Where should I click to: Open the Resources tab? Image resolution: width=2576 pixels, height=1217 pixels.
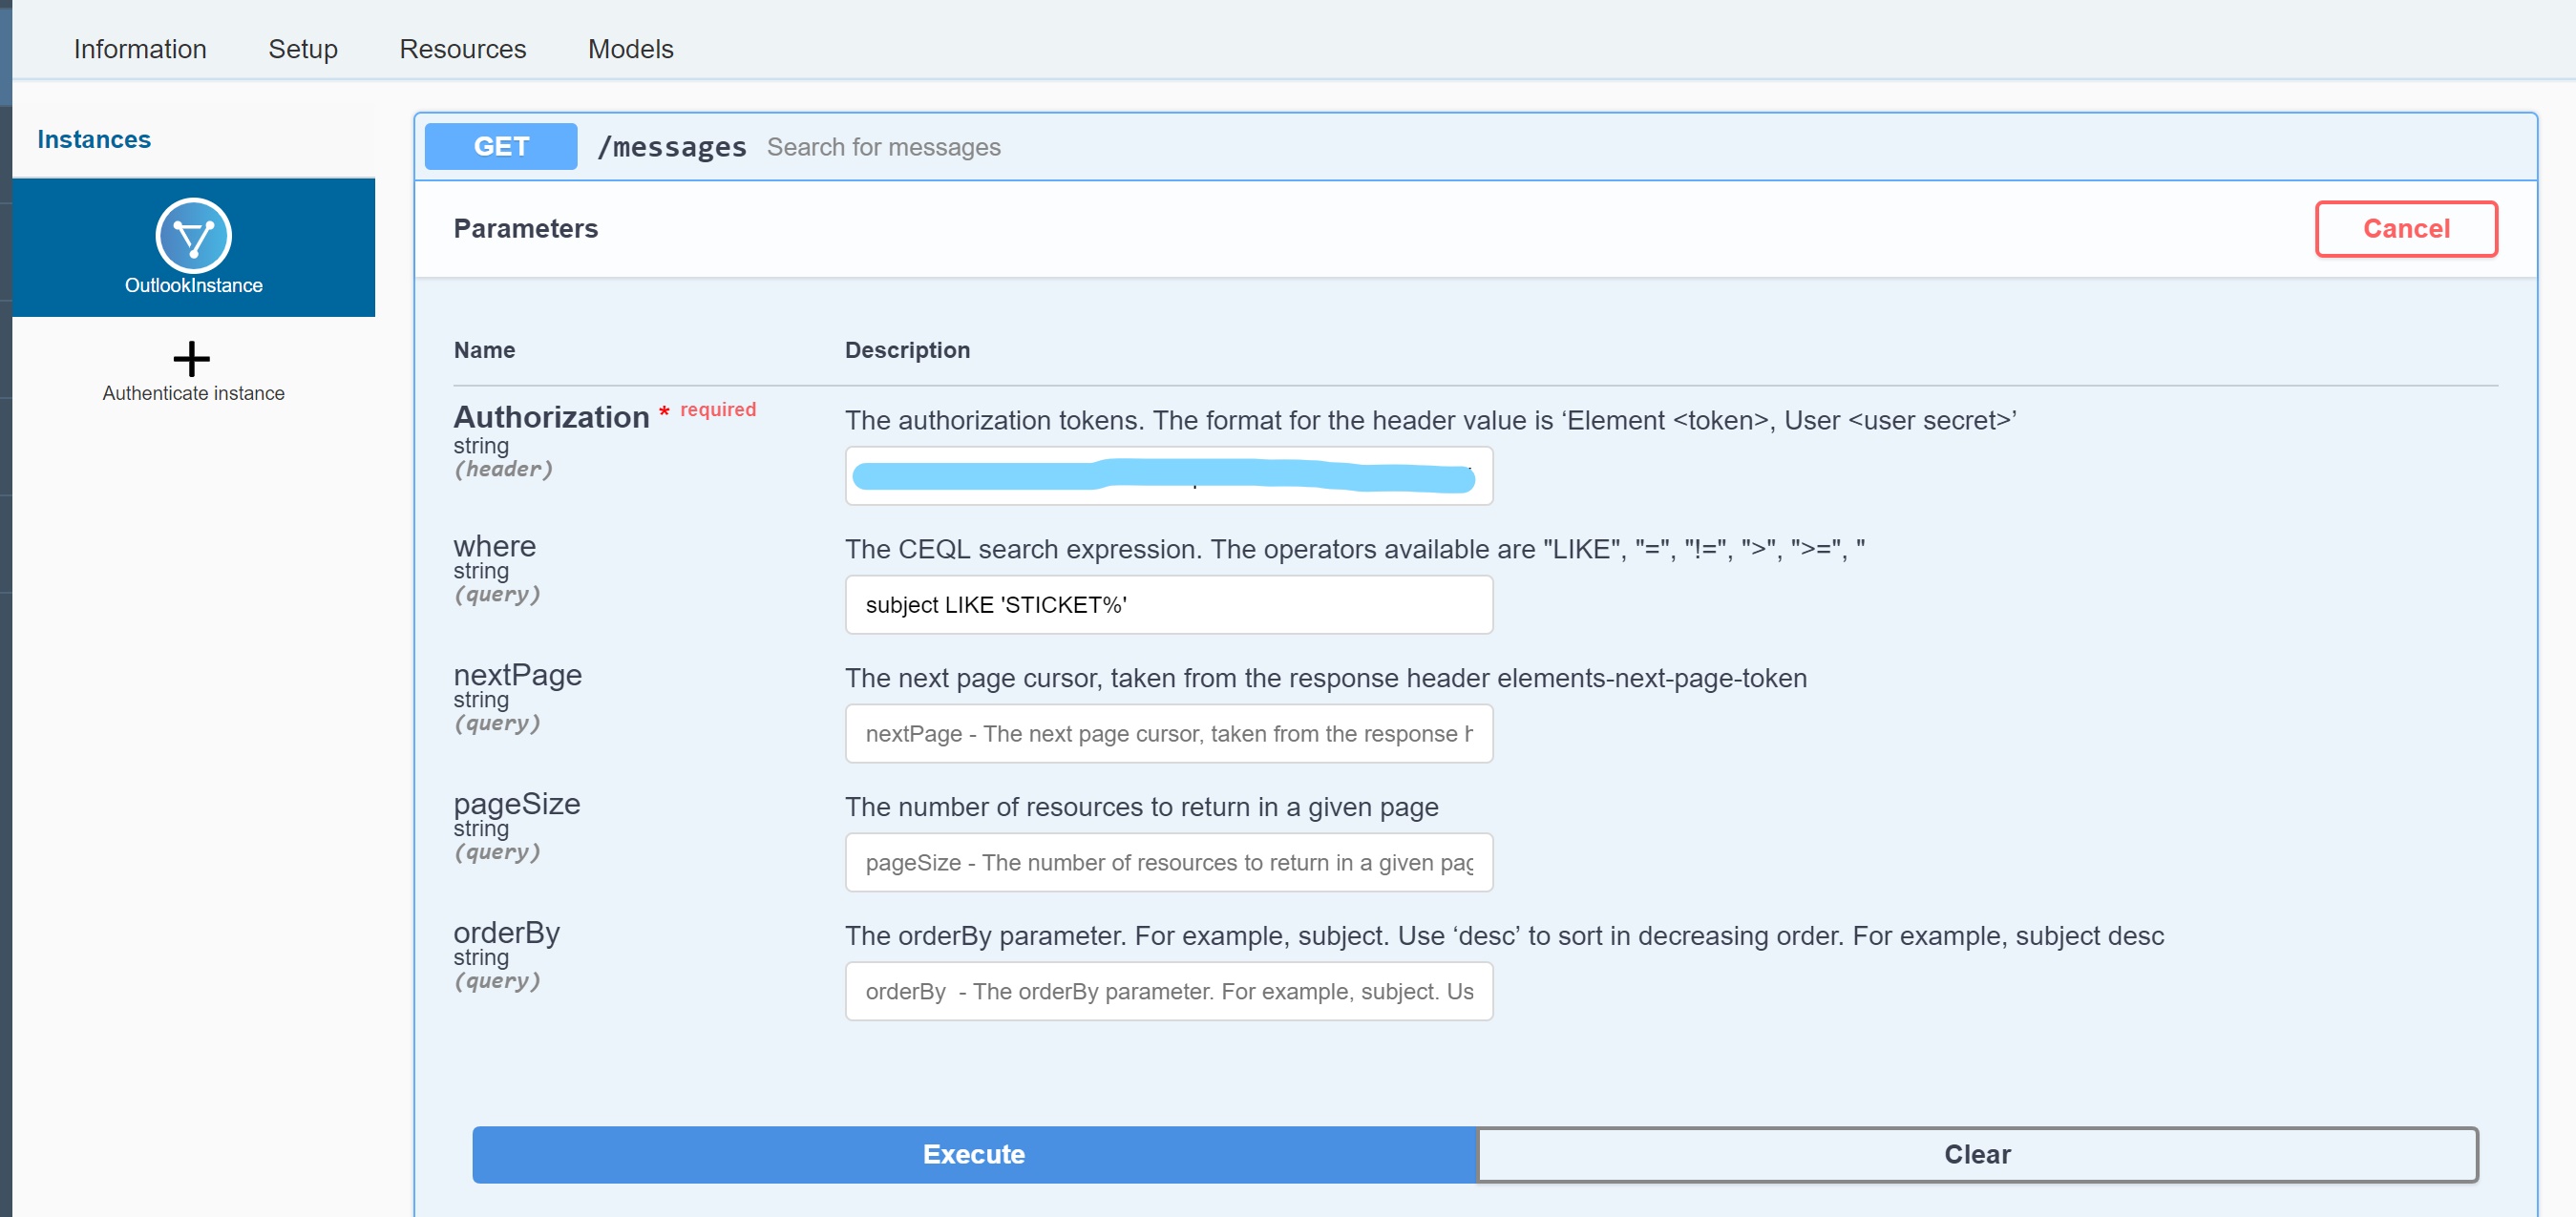tap(462, 49)
